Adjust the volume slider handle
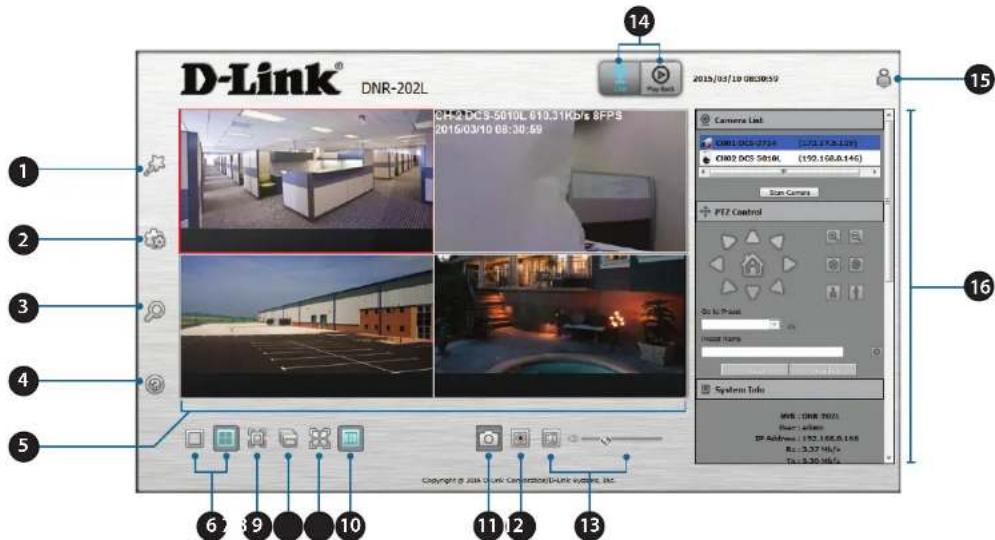Image resolution: width=995 pixels, height=540 pixels. [x=605, y=439]
